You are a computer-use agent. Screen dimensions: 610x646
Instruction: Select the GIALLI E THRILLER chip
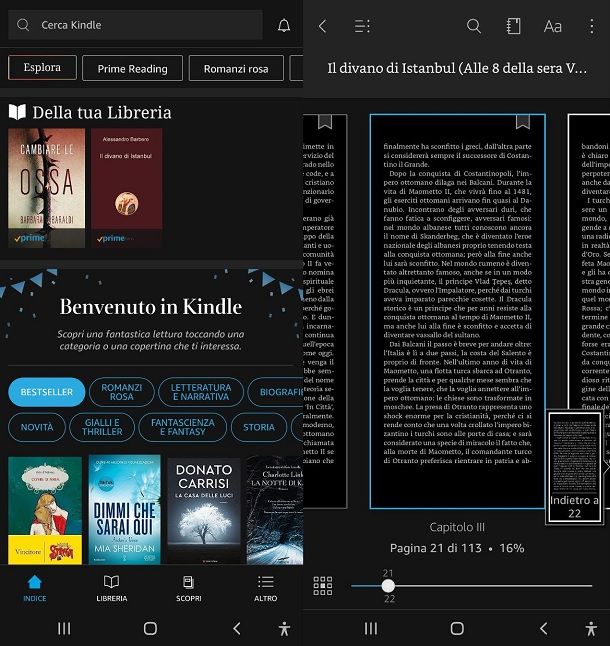(102, 427)
